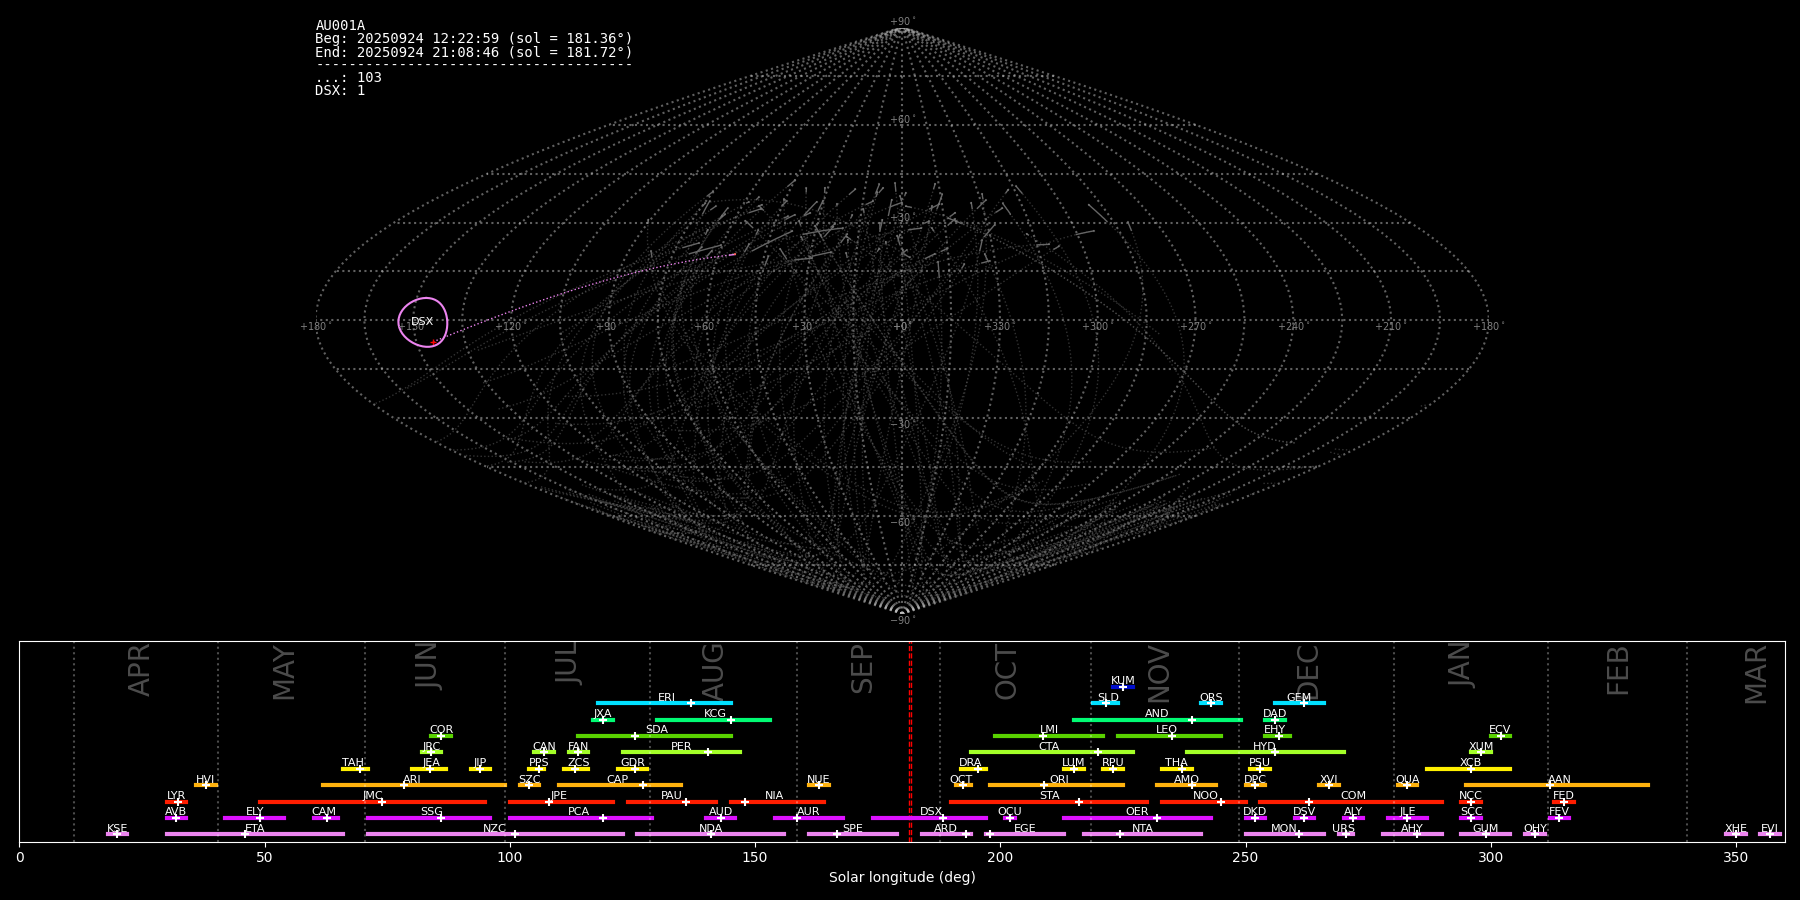Click the LYR shower marker
The image size is (1800, 900).
point(177,802)
